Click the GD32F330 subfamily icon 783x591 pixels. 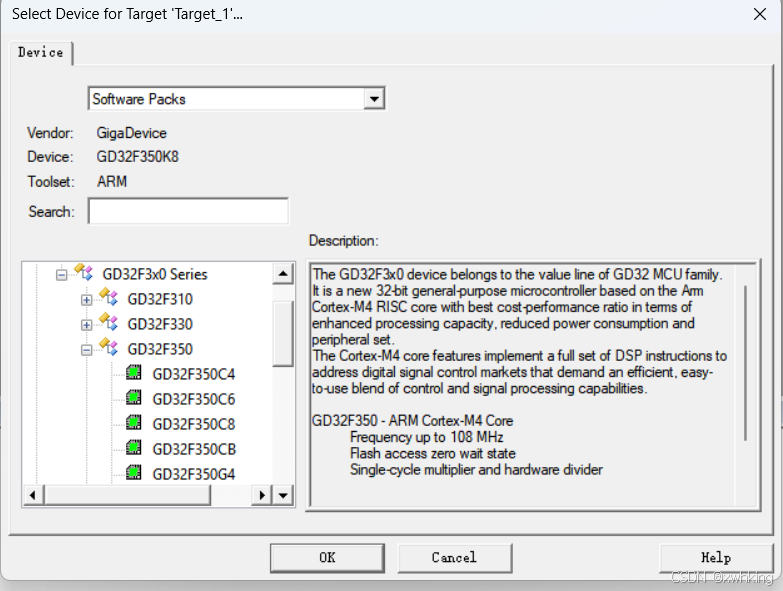pos(108,322)
